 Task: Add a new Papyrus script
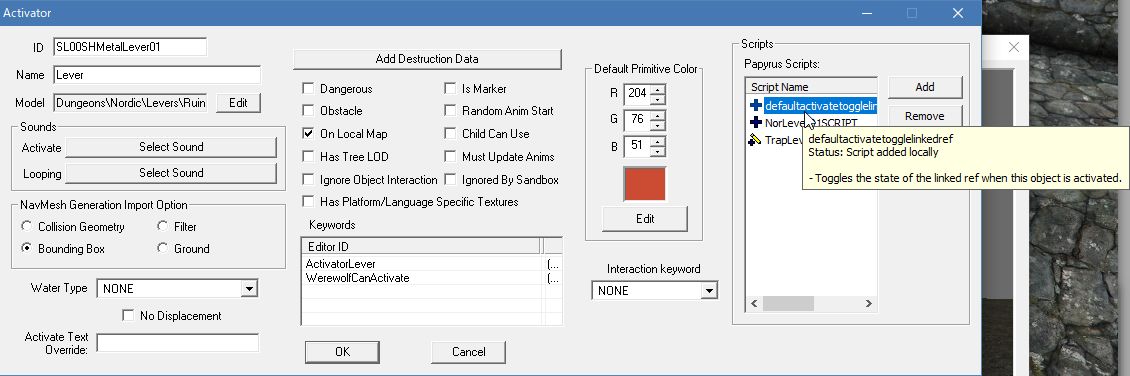925,87
